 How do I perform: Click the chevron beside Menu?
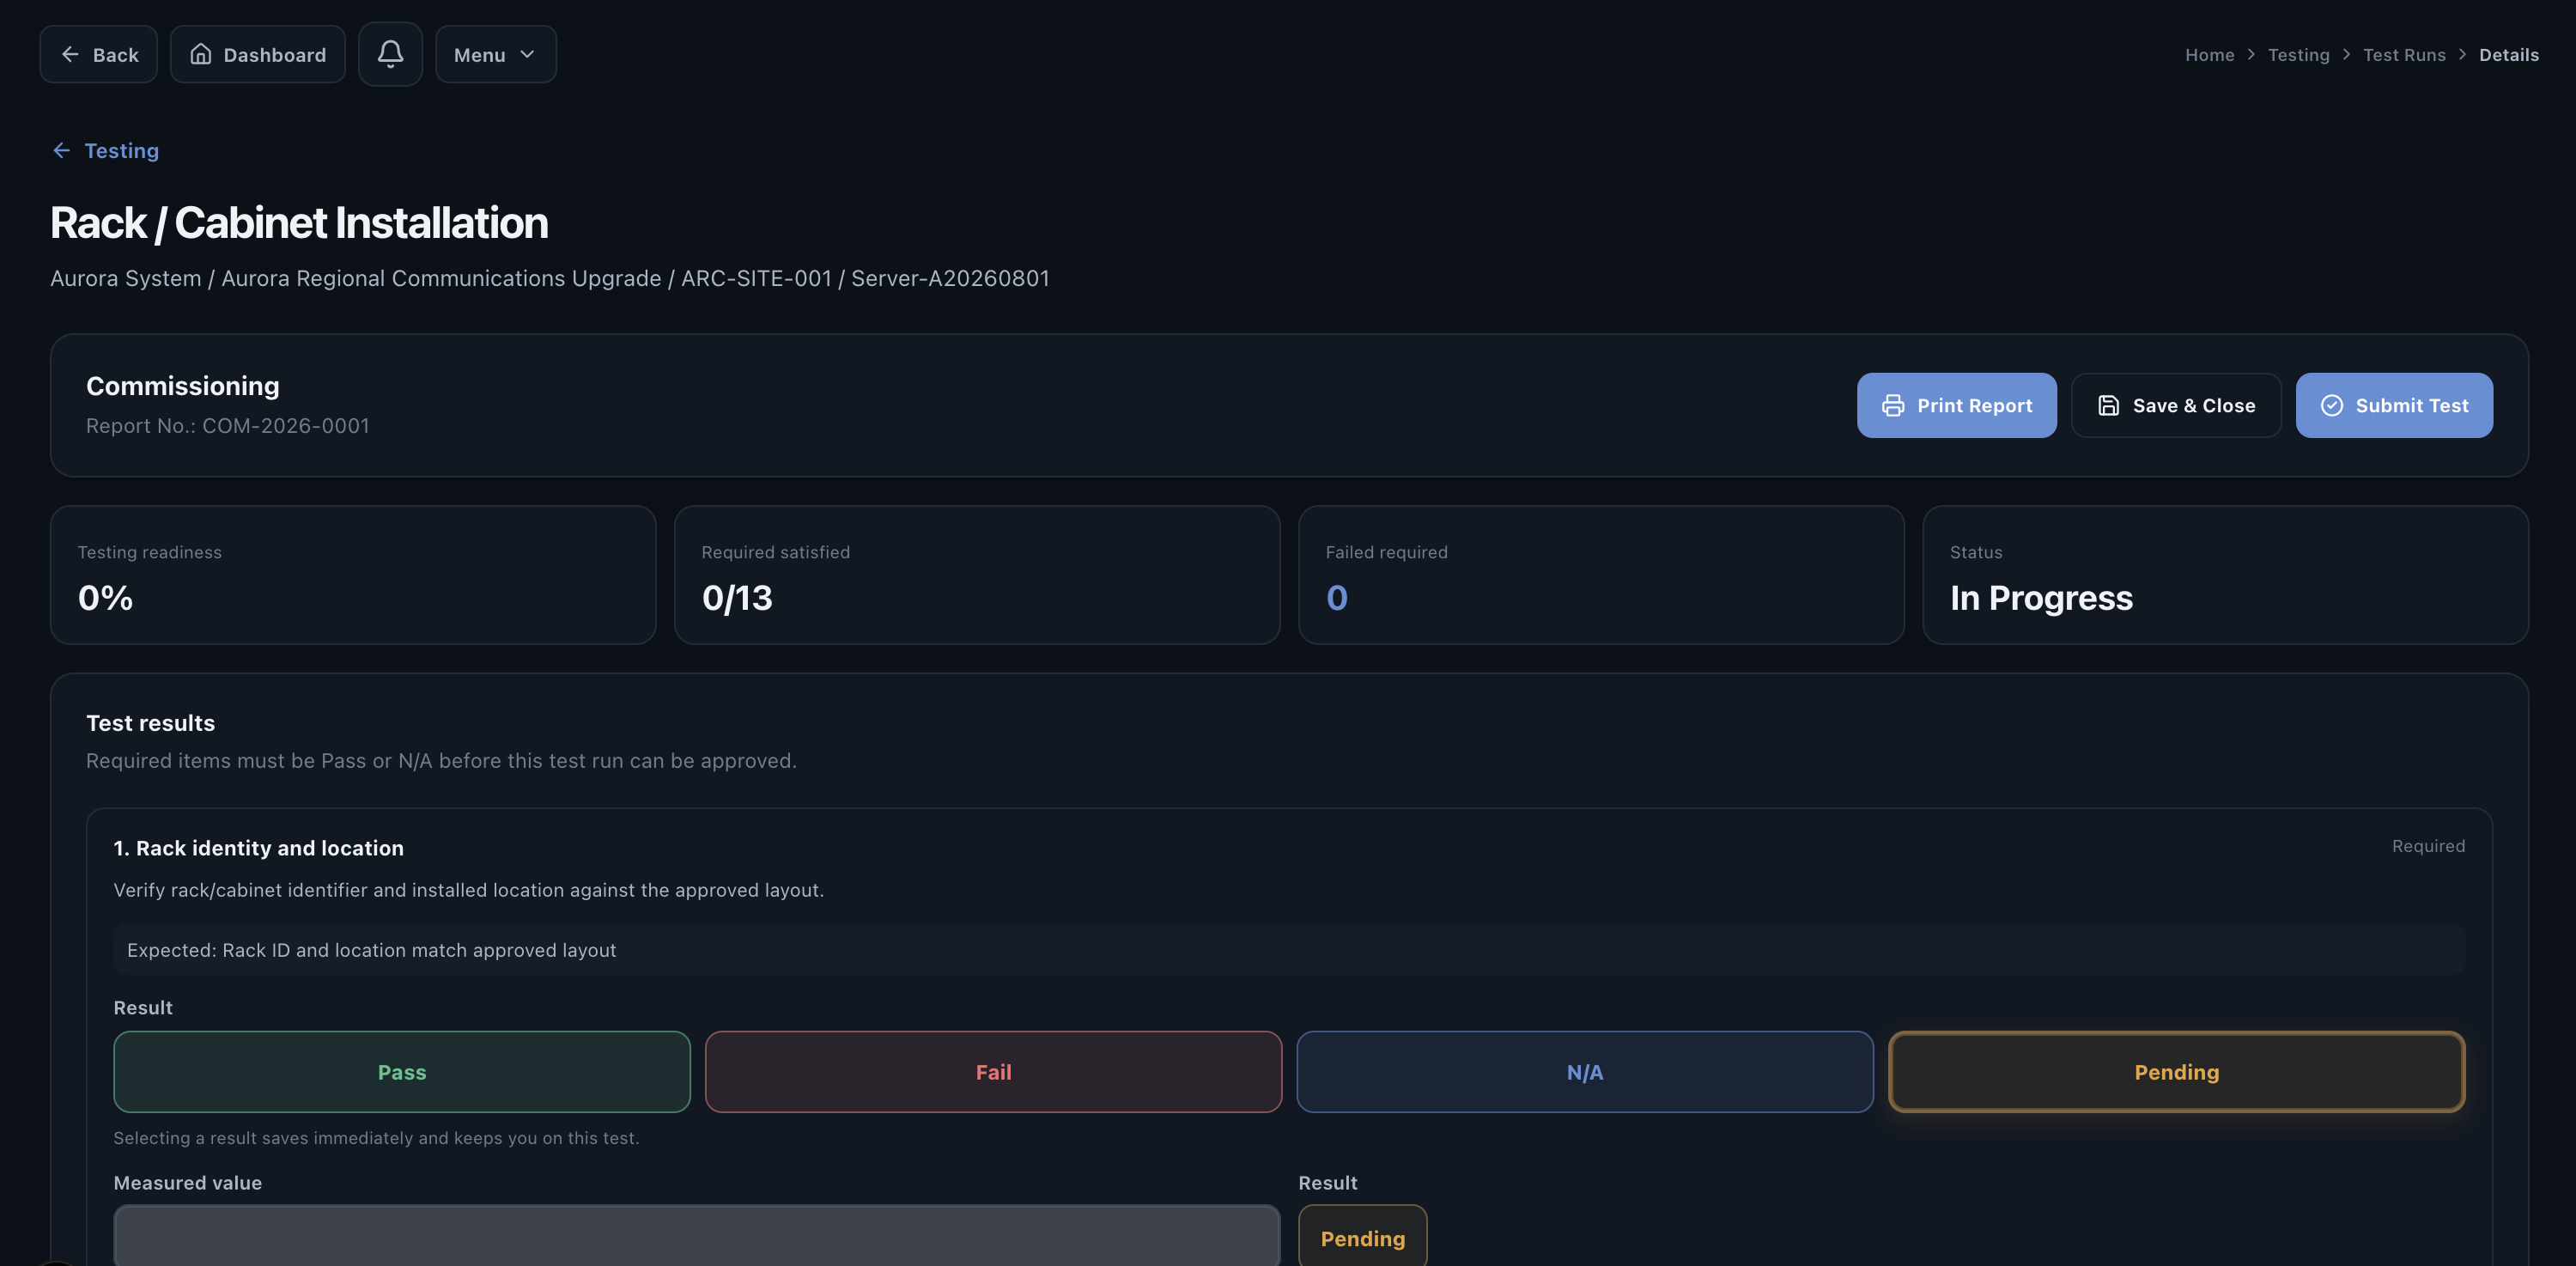pos(527,54)
